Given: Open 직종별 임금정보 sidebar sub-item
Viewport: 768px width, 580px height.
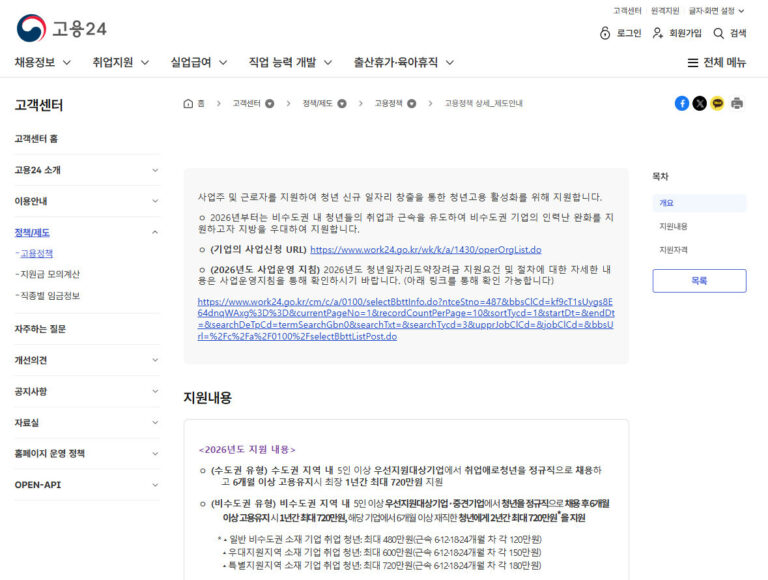Looking at the screenshot, I should pyautogui.click(x=49, y=295).
